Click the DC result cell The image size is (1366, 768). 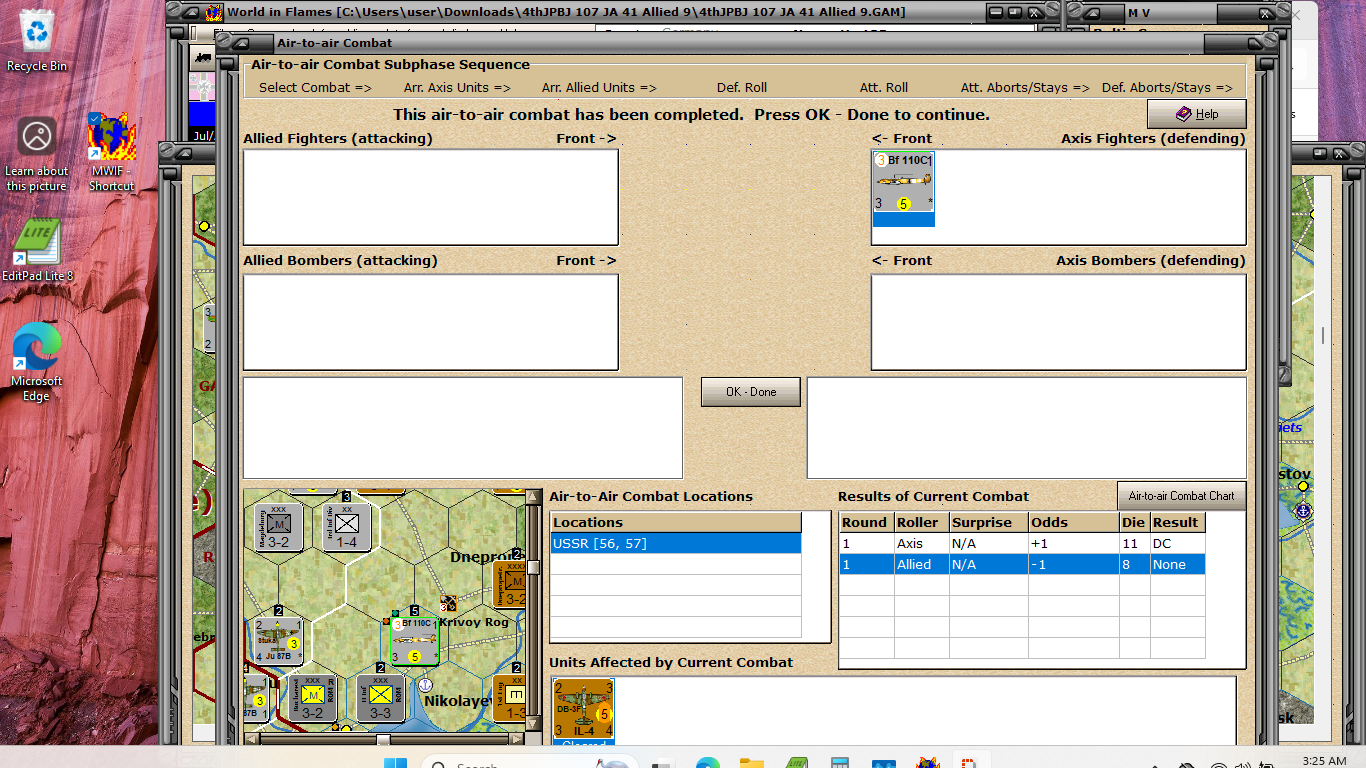point(1177,543)
